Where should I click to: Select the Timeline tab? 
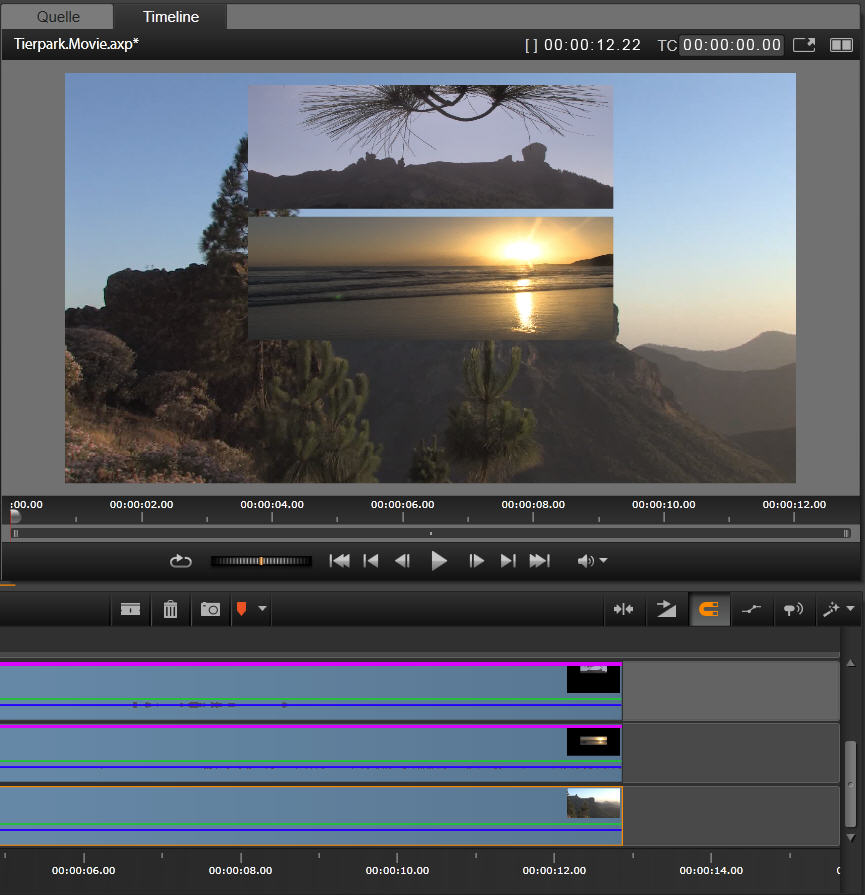(x=170, y=17)
